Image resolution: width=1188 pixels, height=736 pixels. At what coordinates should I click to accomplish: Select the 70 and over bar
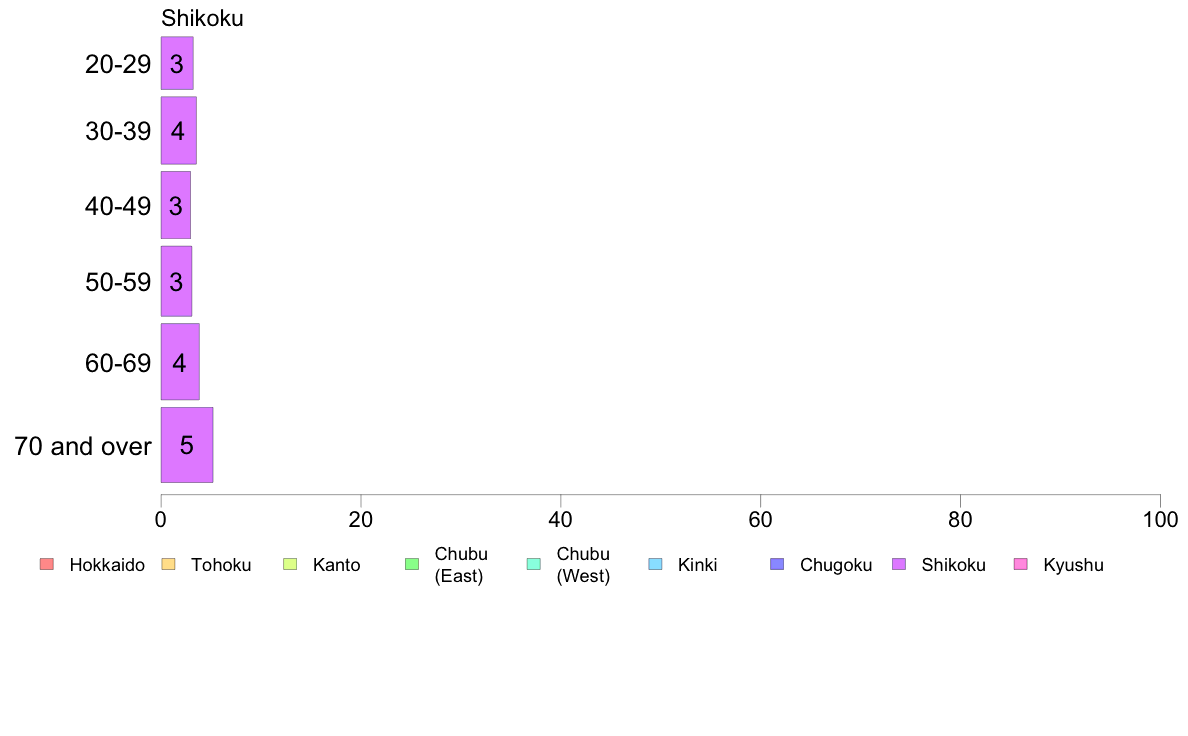pos(186,445)
